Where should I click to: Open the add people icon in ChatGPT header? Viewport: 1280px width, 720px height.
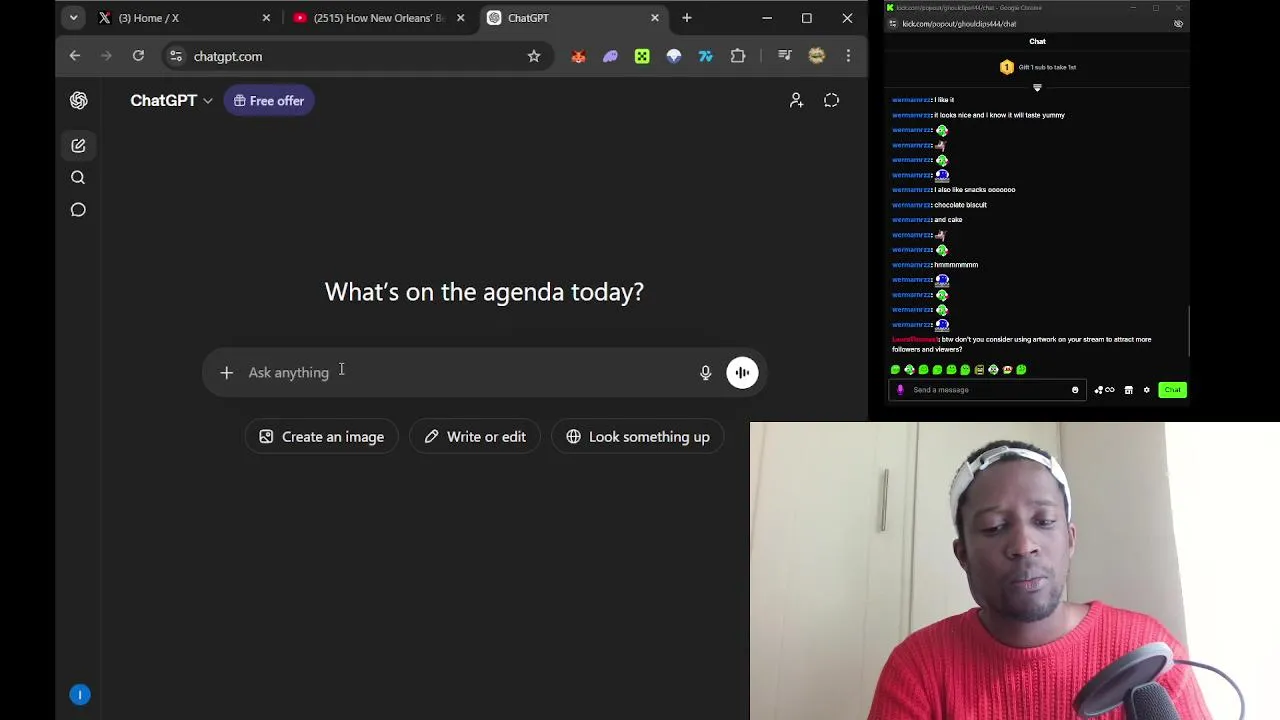click(796, 100)
